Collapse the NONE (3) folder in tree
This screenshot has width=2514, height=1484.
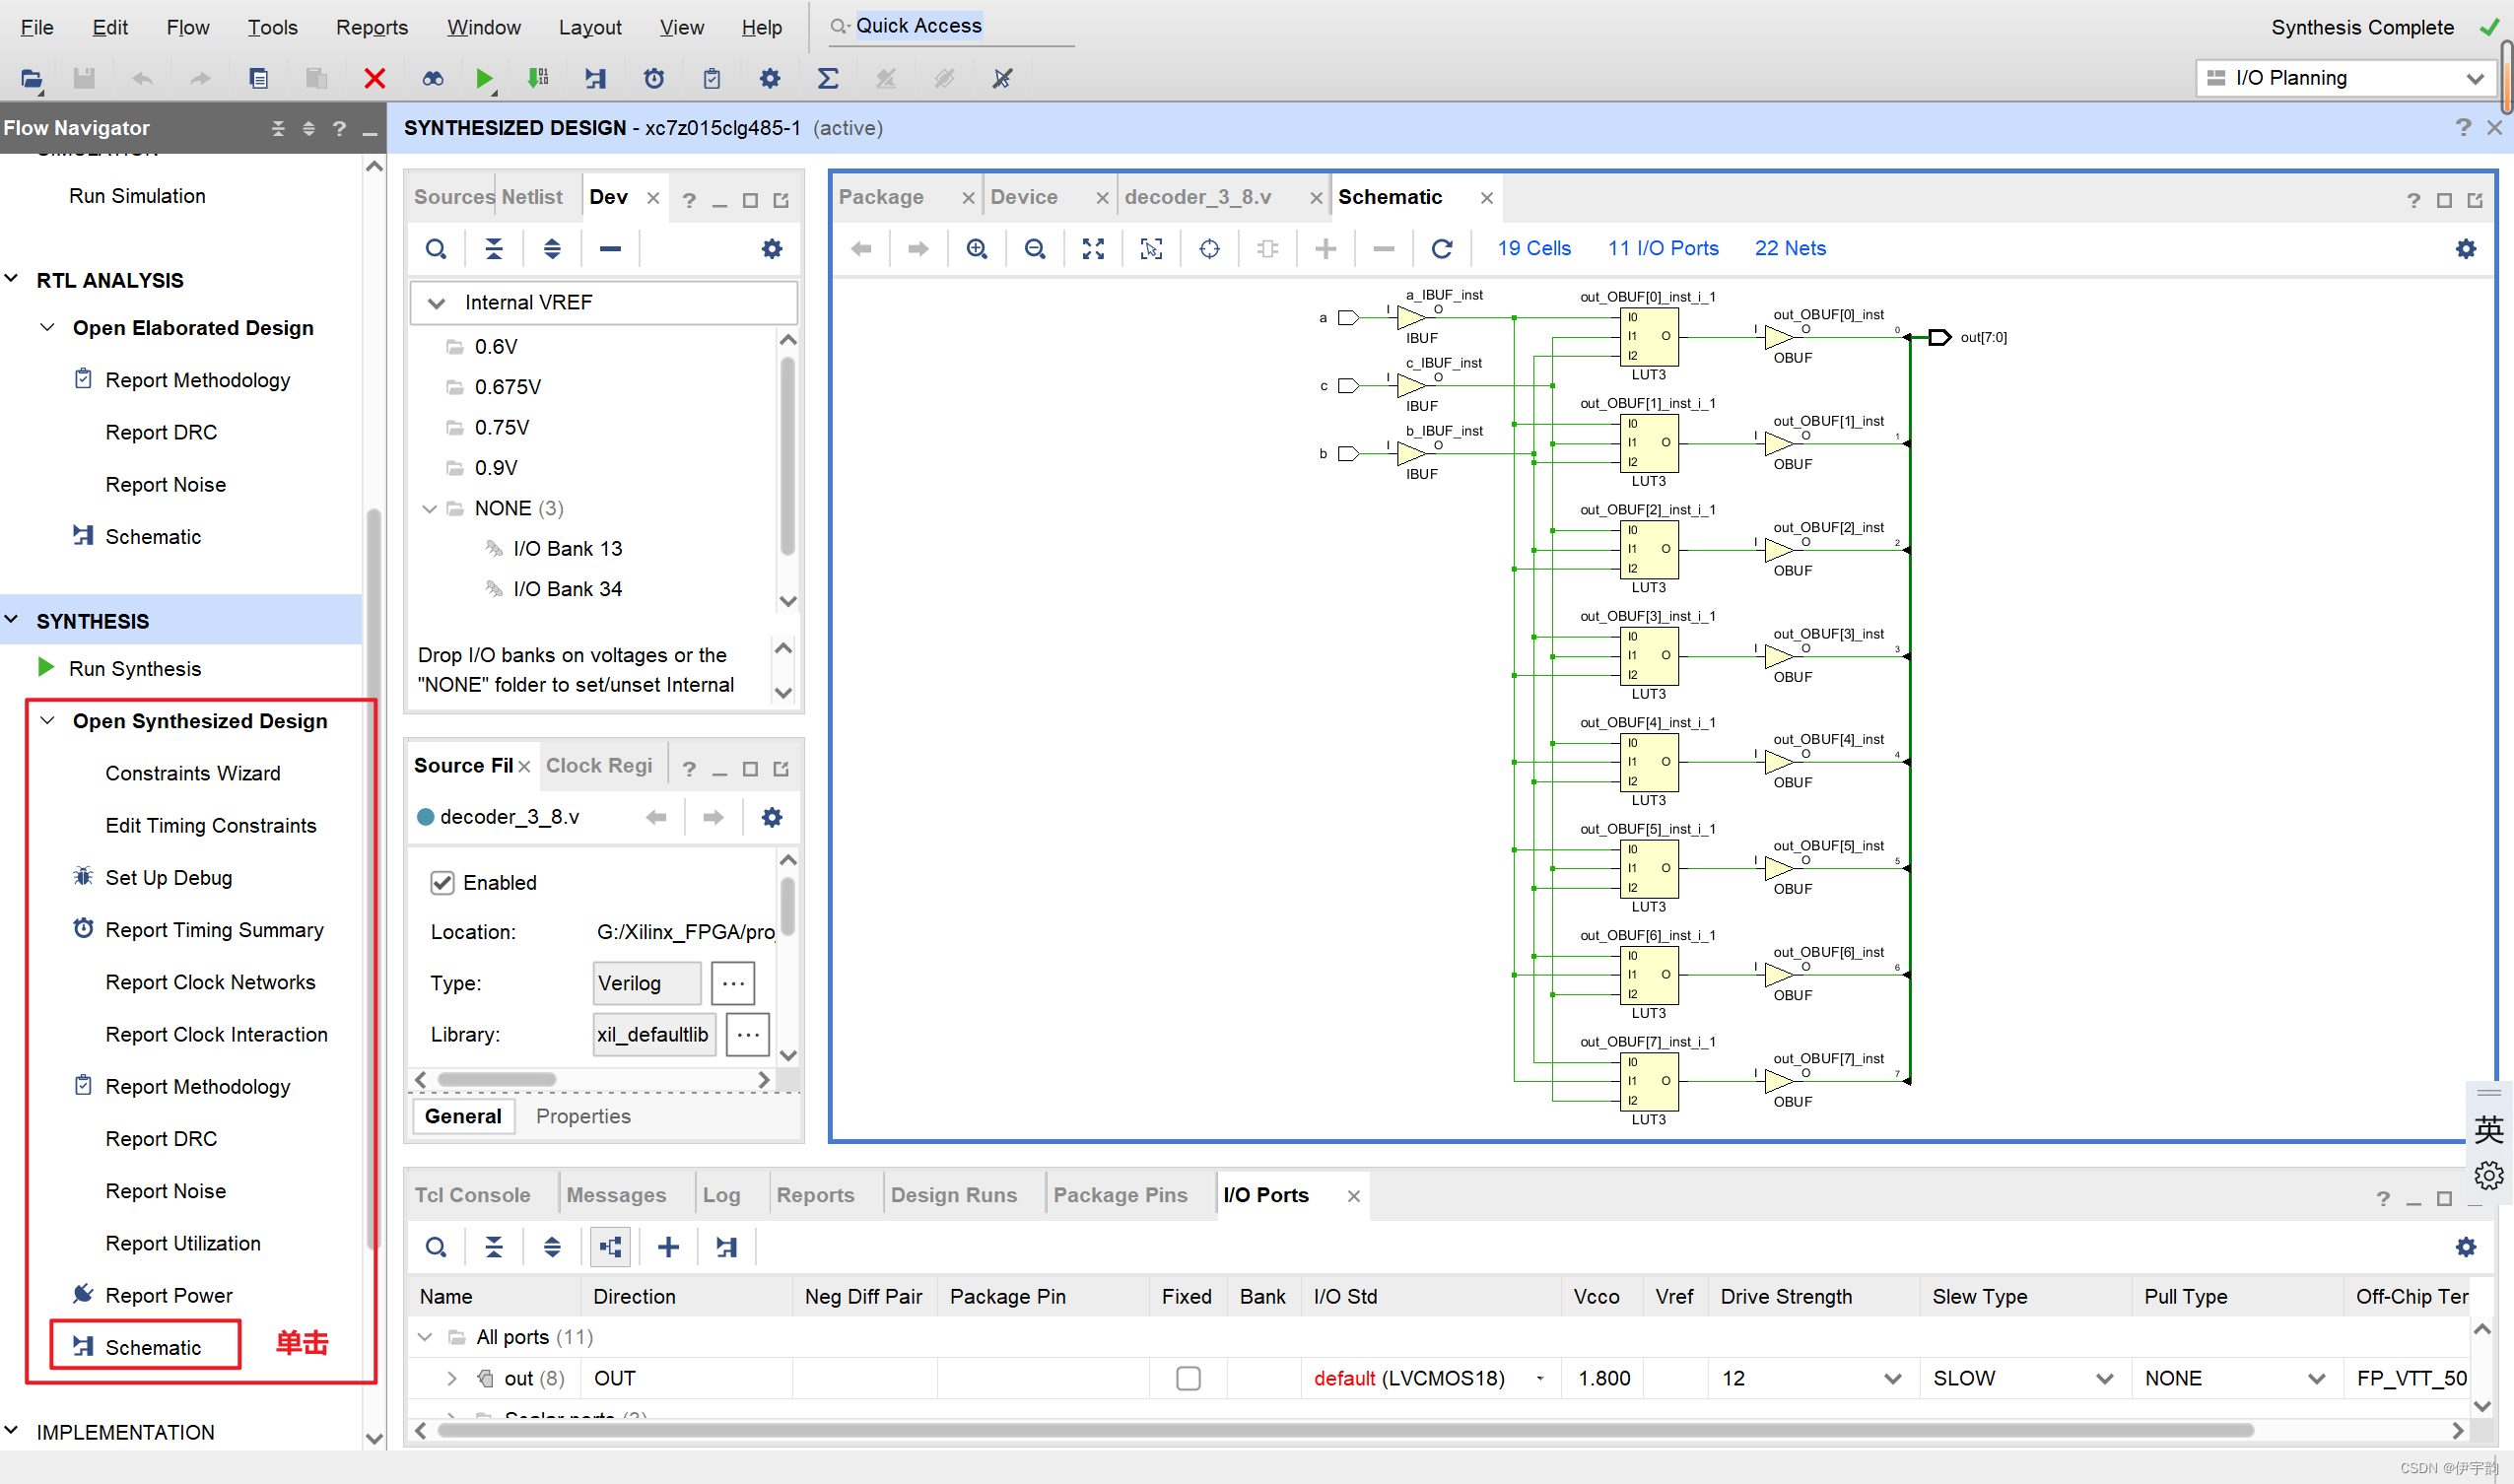tap(430, 509)
